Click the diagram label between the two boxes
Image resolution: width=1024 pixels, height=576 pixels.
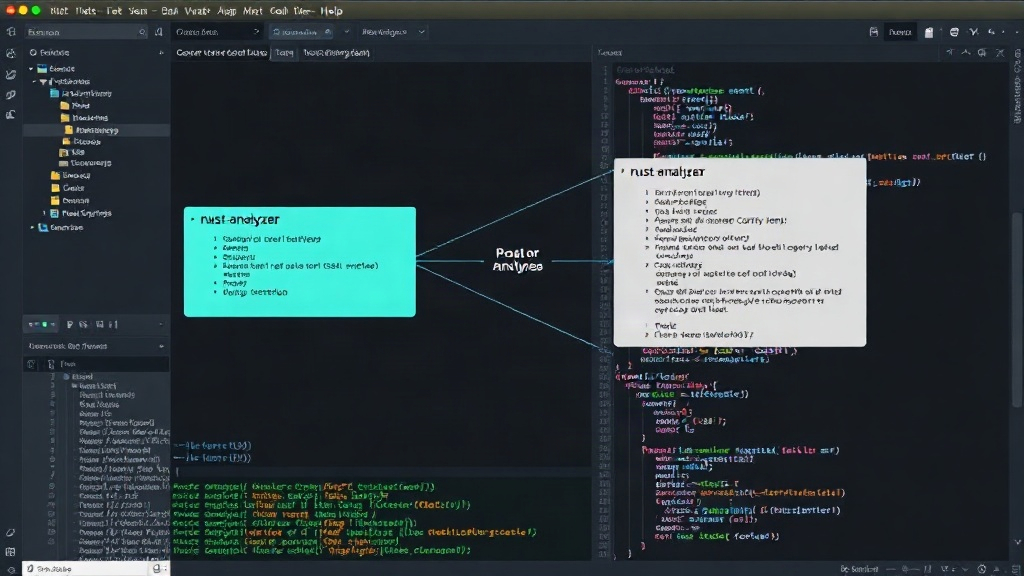(x=517, y=259)
